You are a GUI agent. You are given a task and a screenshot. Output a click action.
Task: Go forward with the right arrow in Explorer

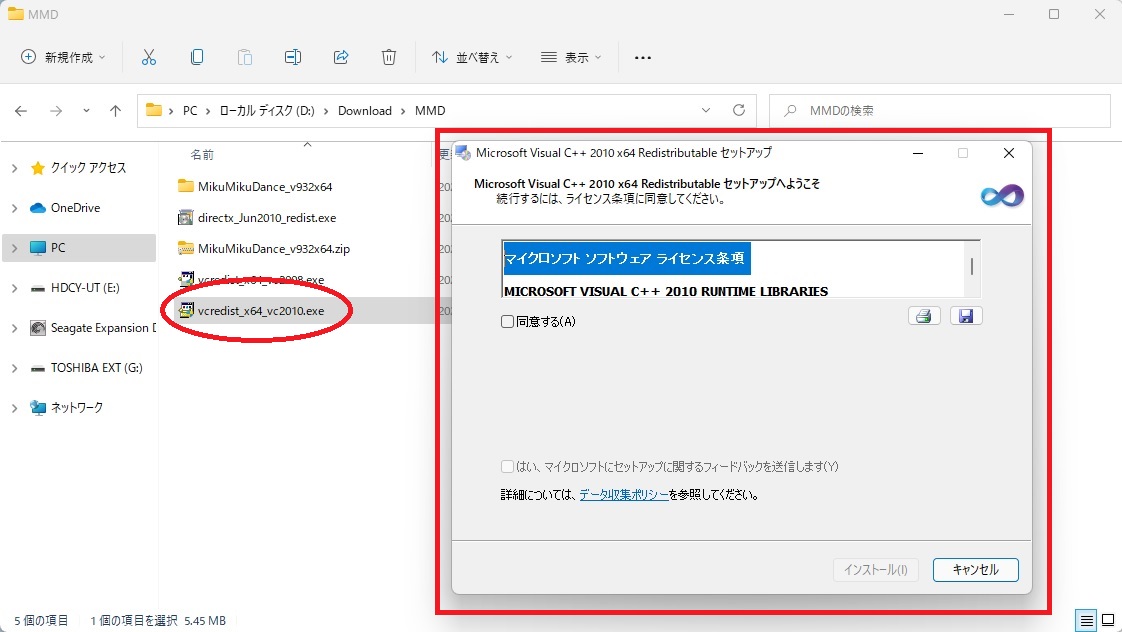click(x=56, y=111)
